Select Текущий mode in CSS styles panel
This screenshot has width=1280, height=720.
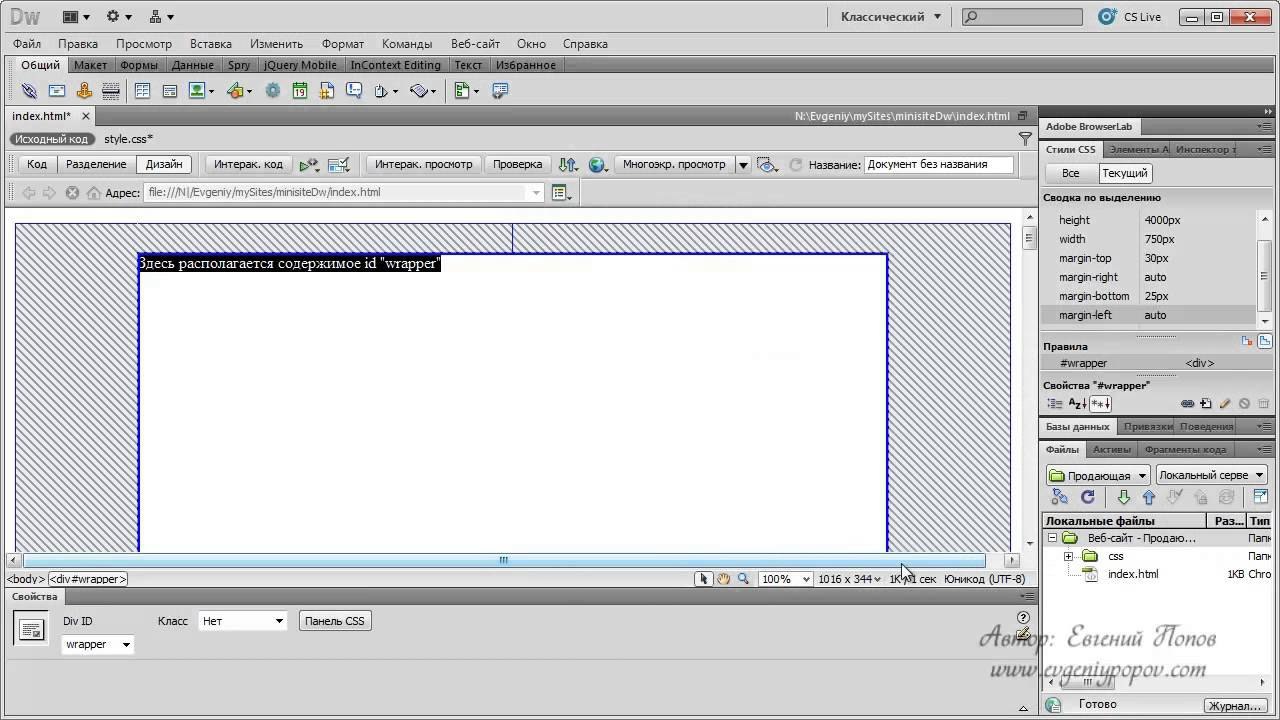click(1125, 173)
